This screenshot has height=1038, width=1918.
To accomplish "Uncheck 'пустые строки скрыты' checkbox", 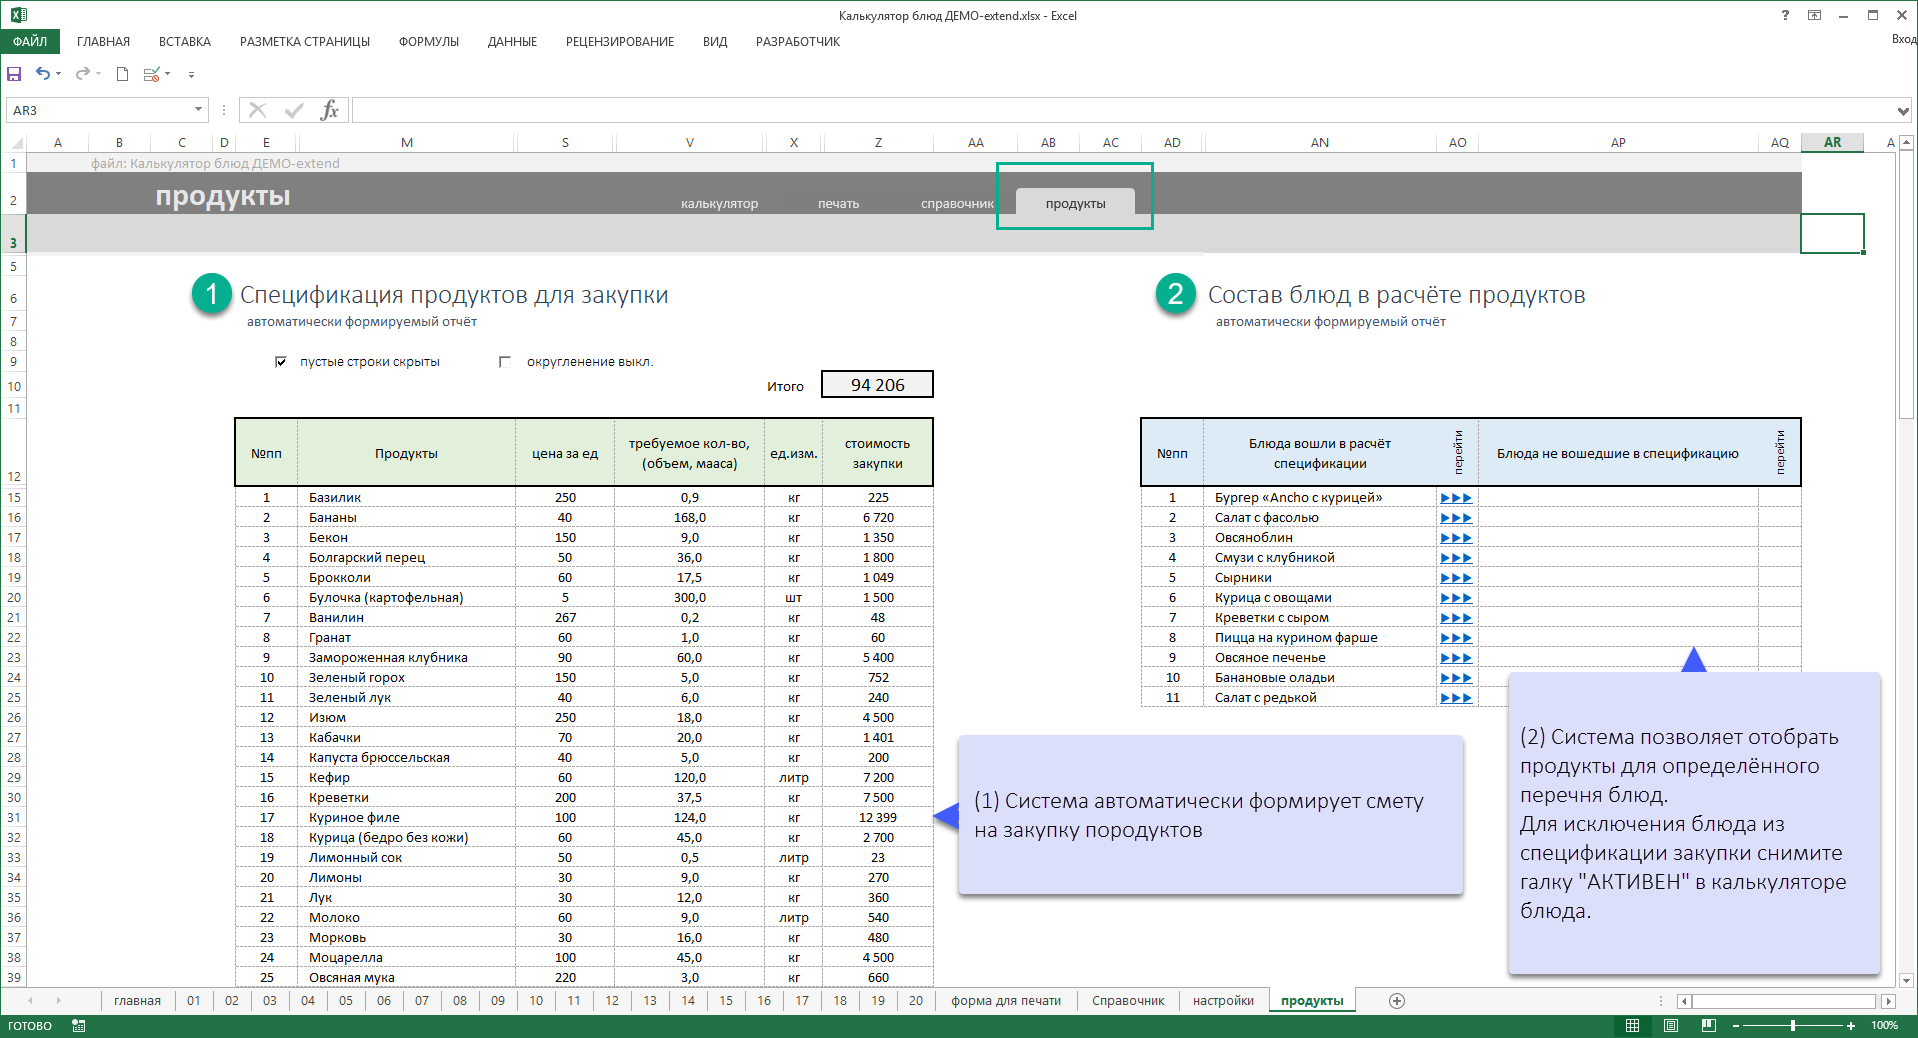I will pos(281,362).
